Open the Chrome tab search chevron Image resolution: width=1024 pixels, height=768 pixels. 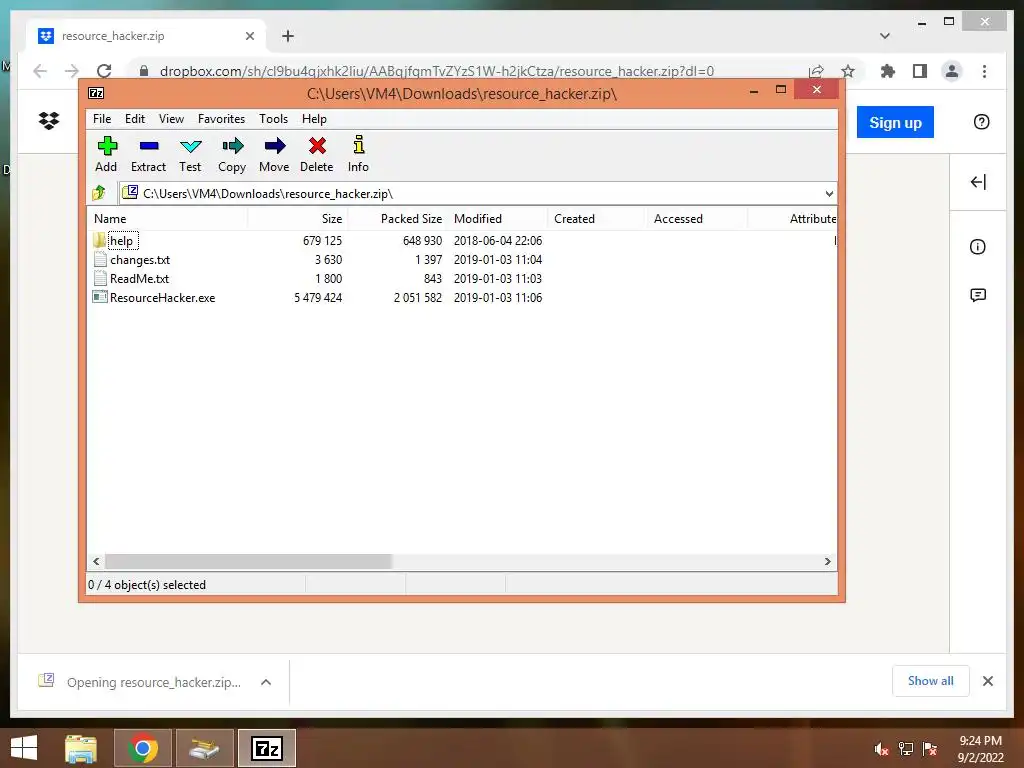coord(885,36)
